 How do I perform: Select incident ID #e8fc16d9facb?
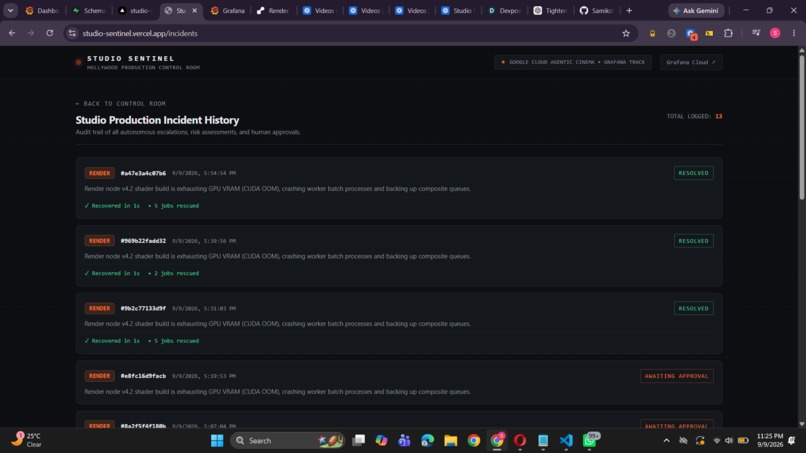pos(143,376)
